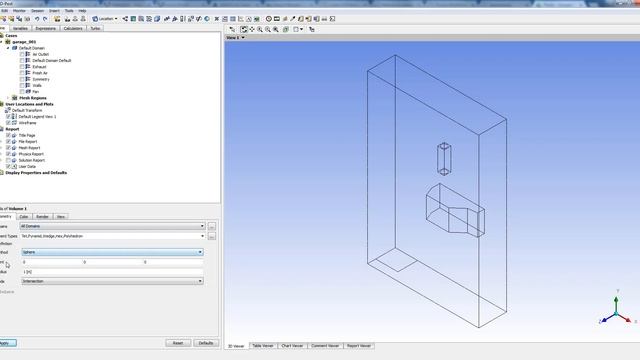Viewport: 640px width, 360px height.
Task: Uncheck the Wireframe visibility checkbox
Action: pos(8,123)
